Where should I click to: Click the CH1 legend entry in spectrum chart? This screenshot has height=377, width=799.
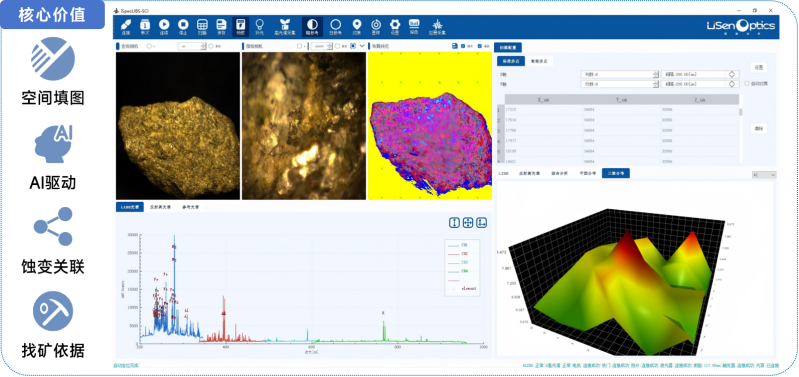pyautogui.click(x=459, y=245)
